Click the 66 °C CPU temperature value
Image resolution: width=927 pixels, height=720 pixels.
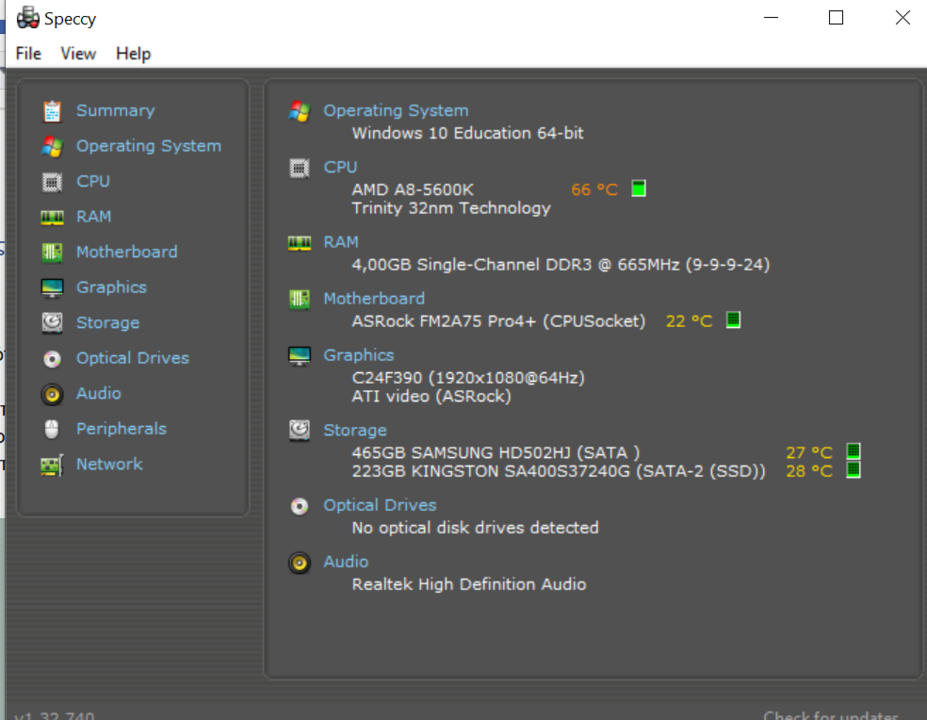pos(594,190)
